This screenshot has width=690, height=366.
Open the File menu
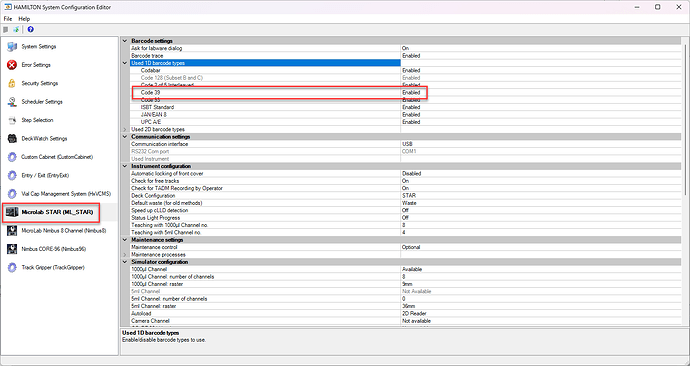(8, 19)
